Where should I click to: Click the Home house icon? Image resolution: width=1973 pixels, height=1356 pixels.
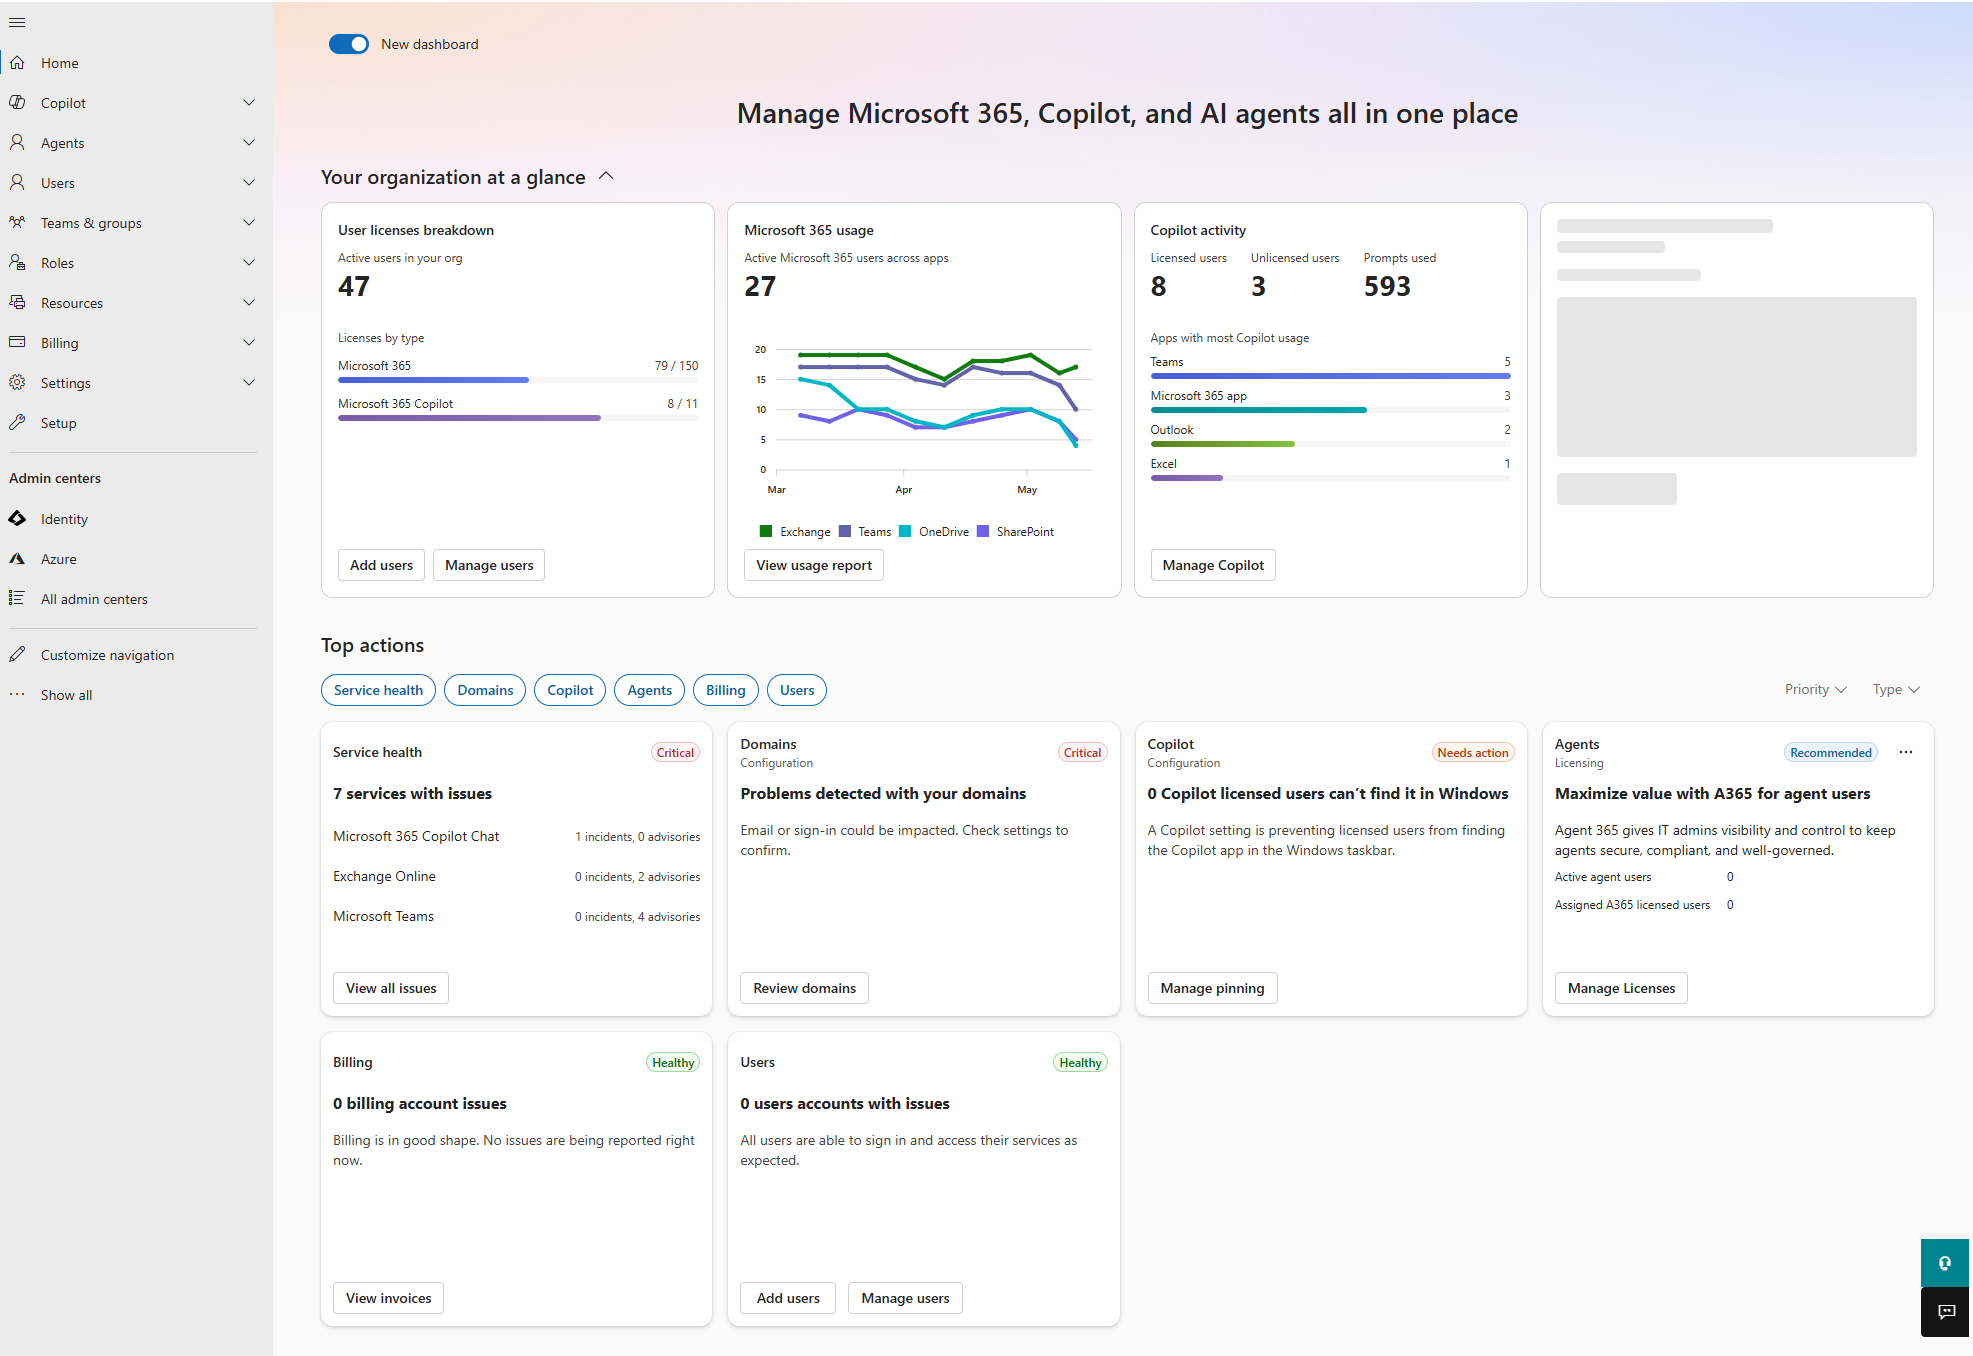(17, 63)
